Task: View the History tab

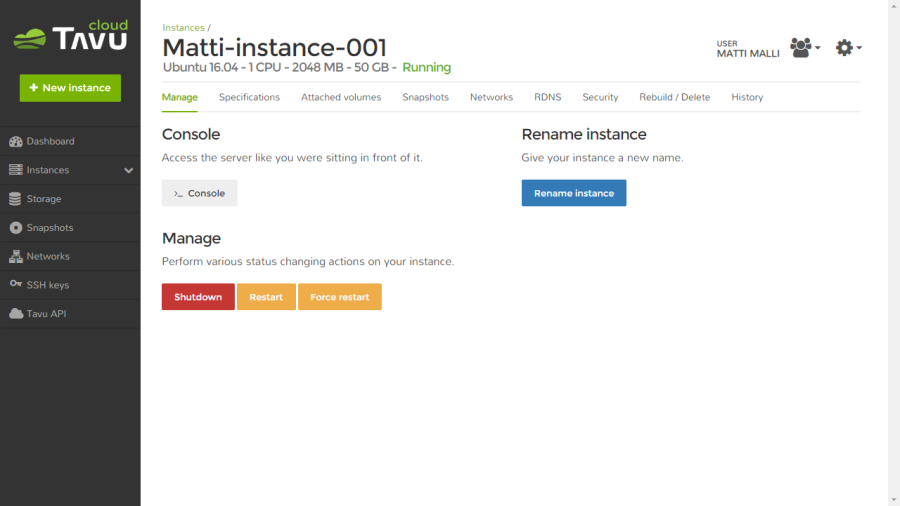Action: [x=747, y=98]
